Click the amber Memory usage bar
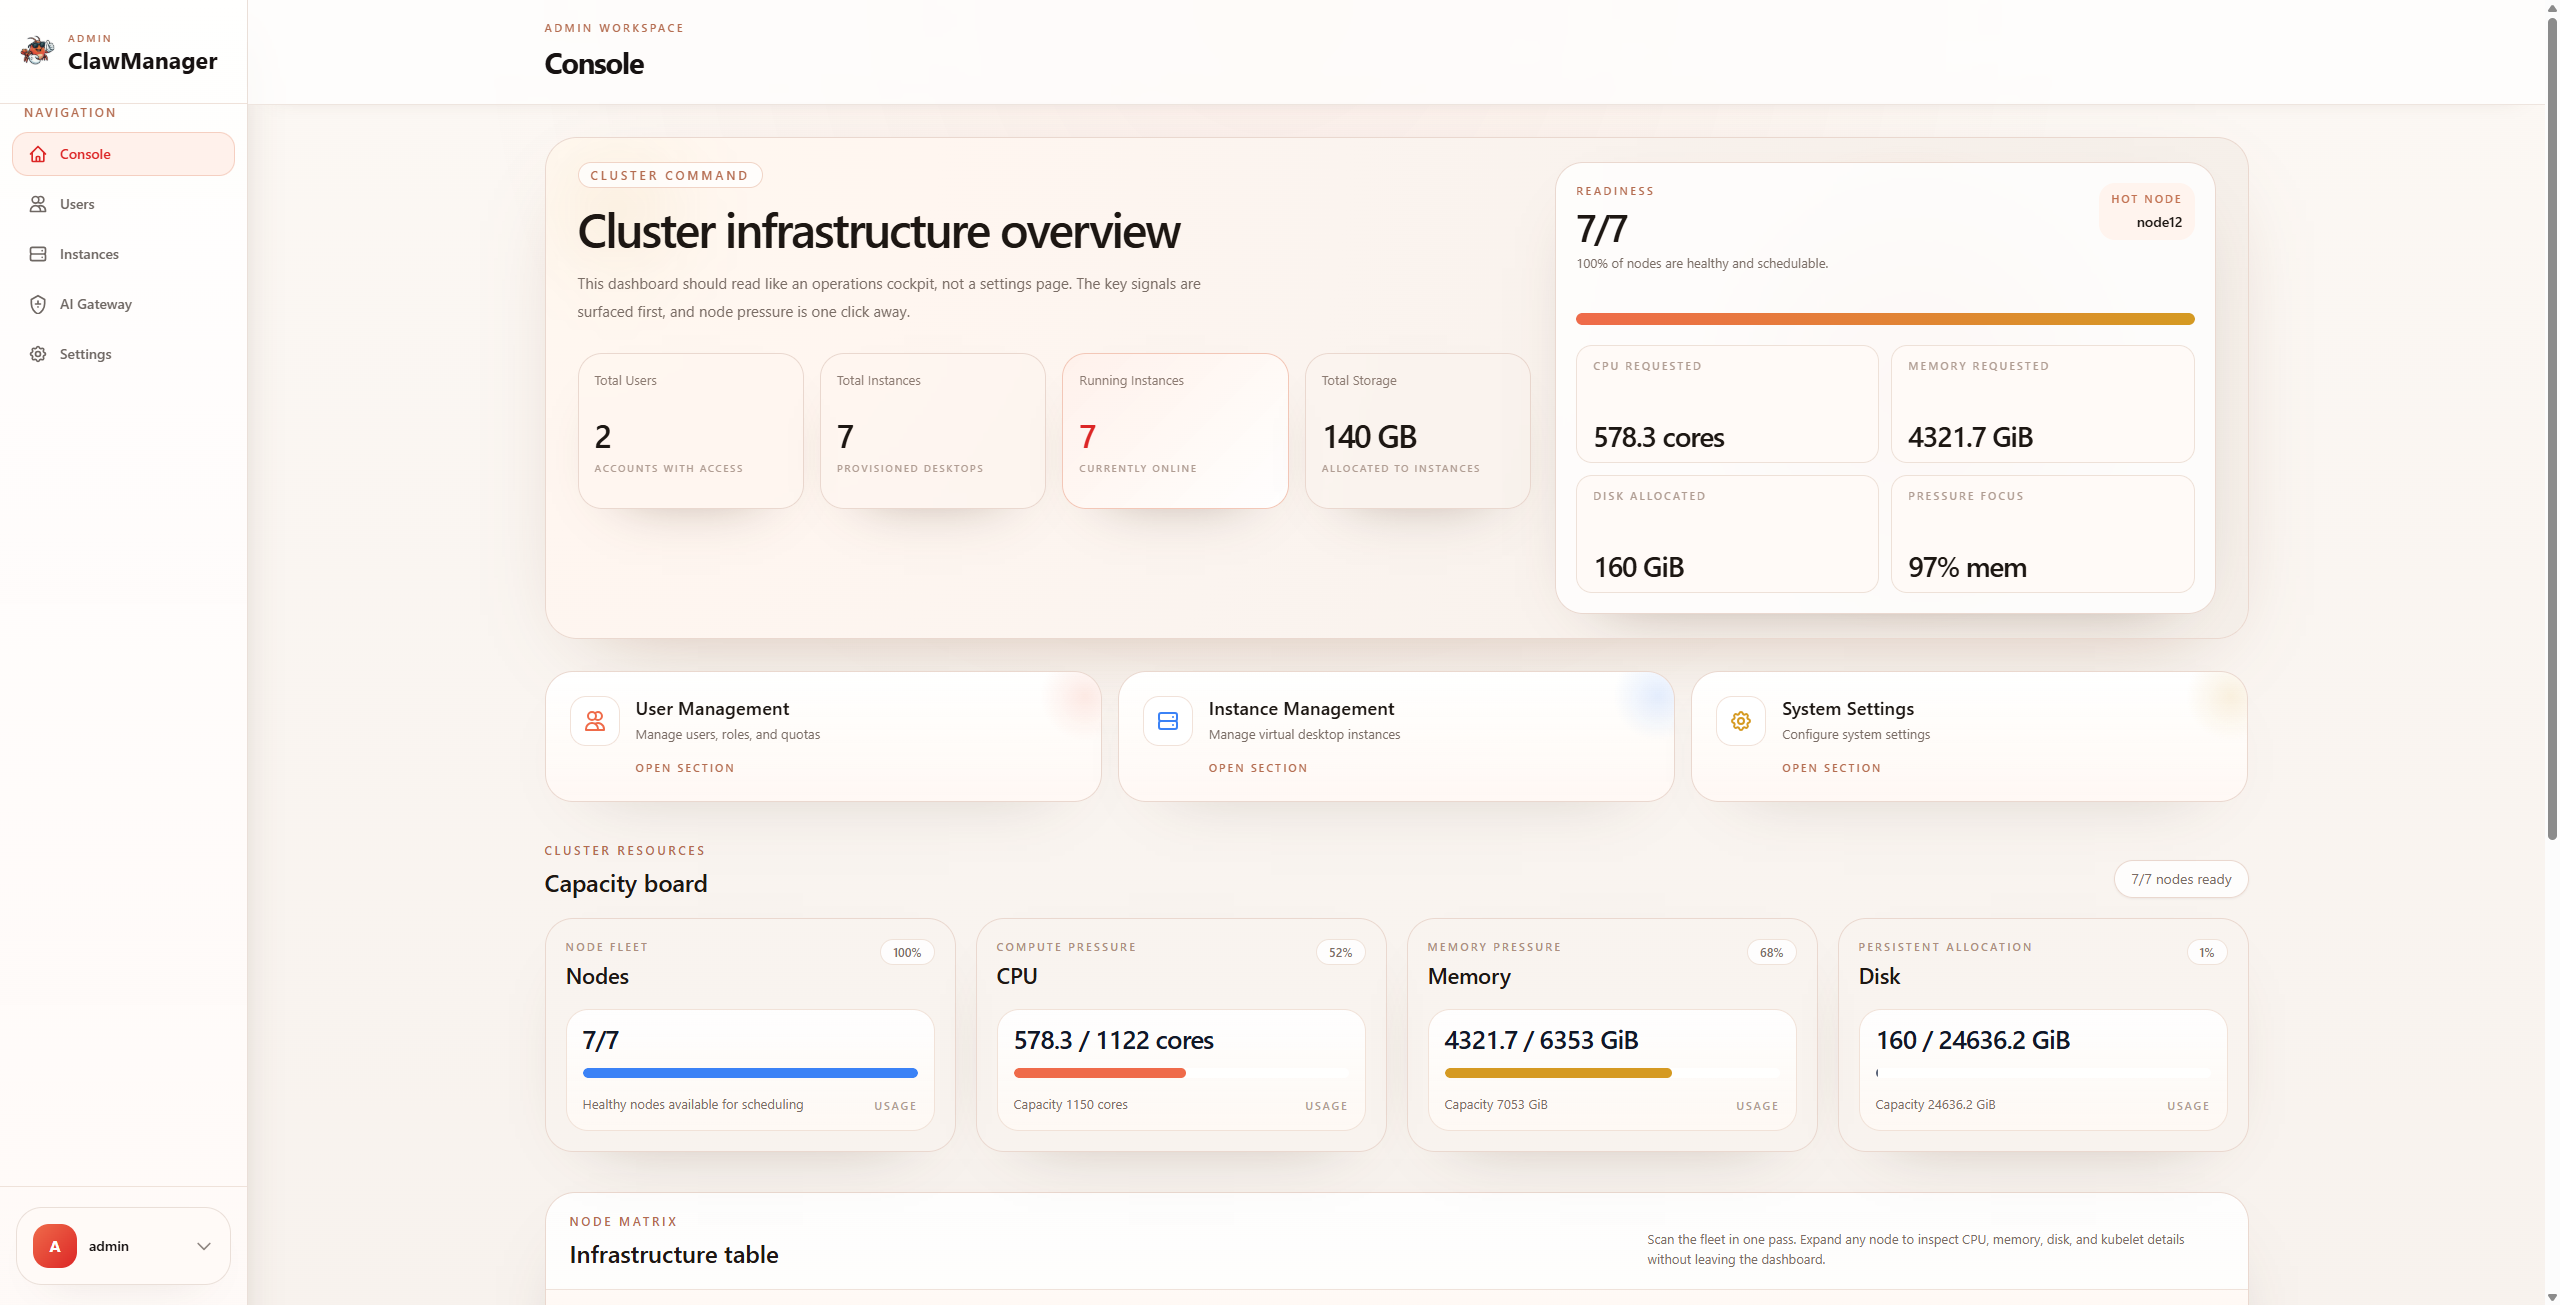The height and width of the screenshot is (1305, 2560). [1558, 1073]
